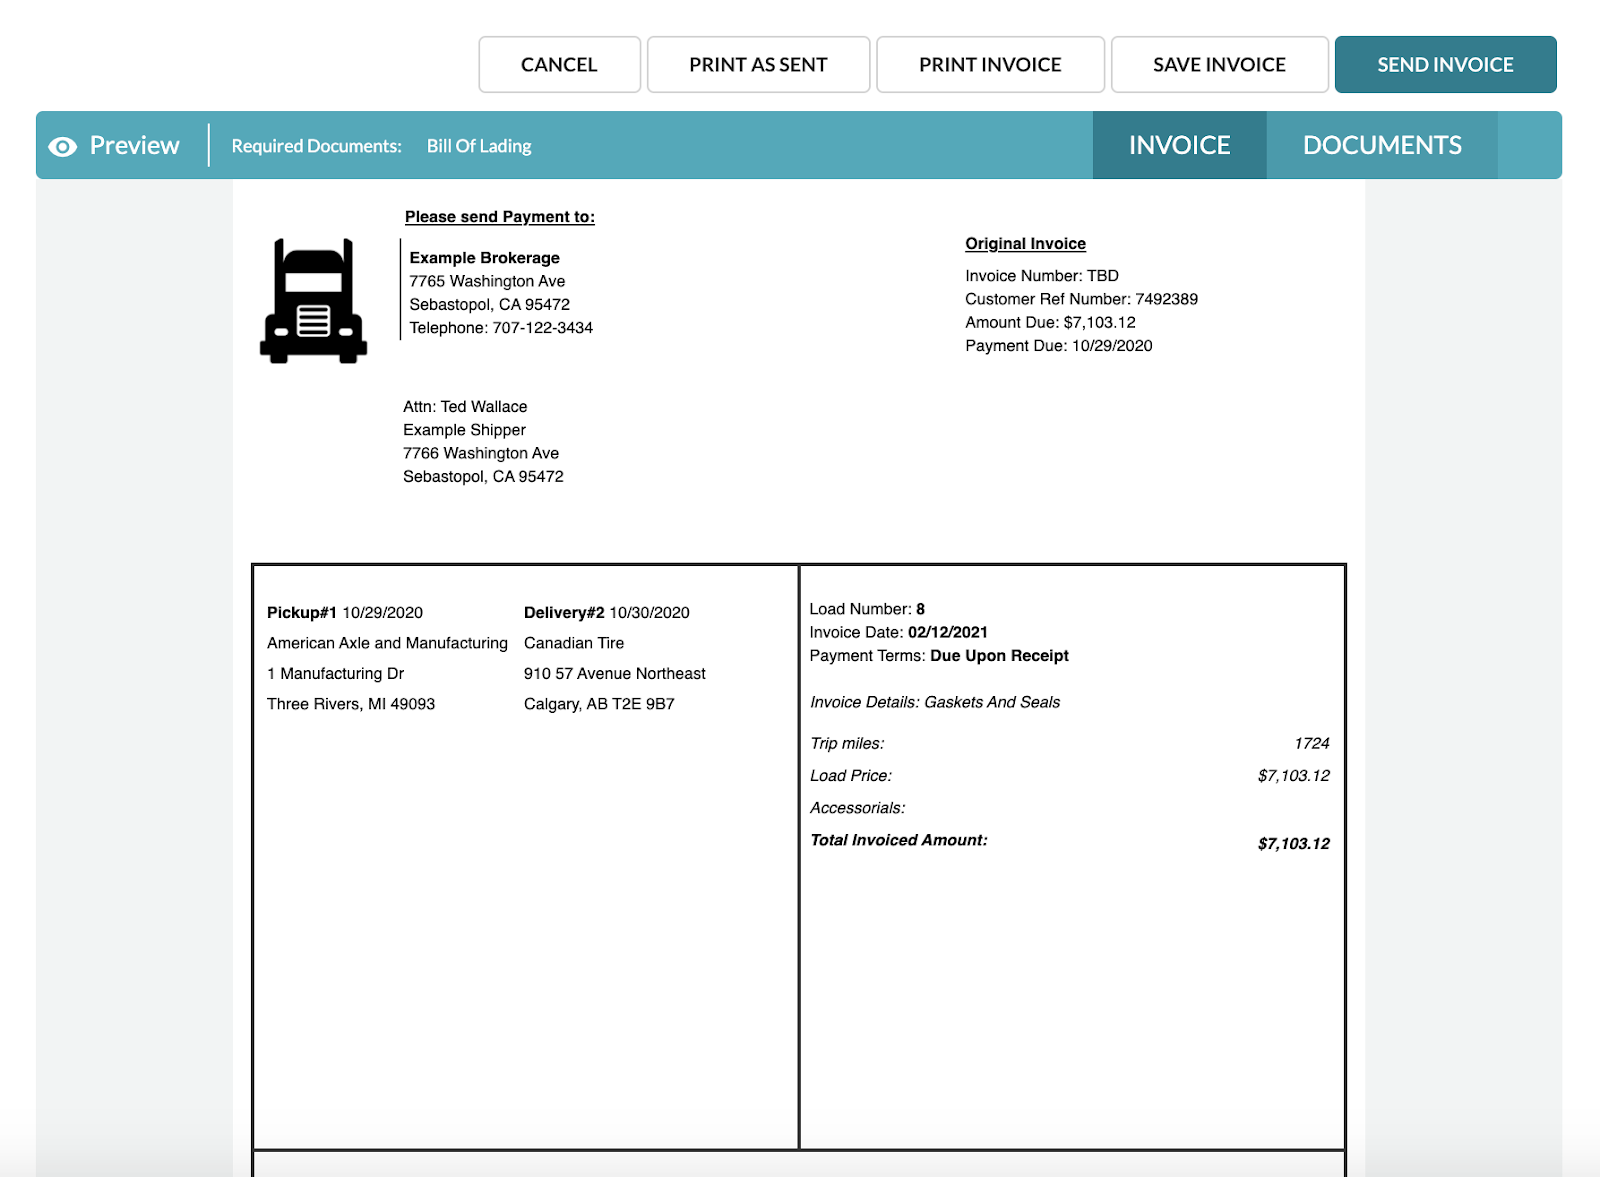This screenshot has height=1177, width=1600.
Task: Click the SEND INVOICE button
Action: 1445,63
